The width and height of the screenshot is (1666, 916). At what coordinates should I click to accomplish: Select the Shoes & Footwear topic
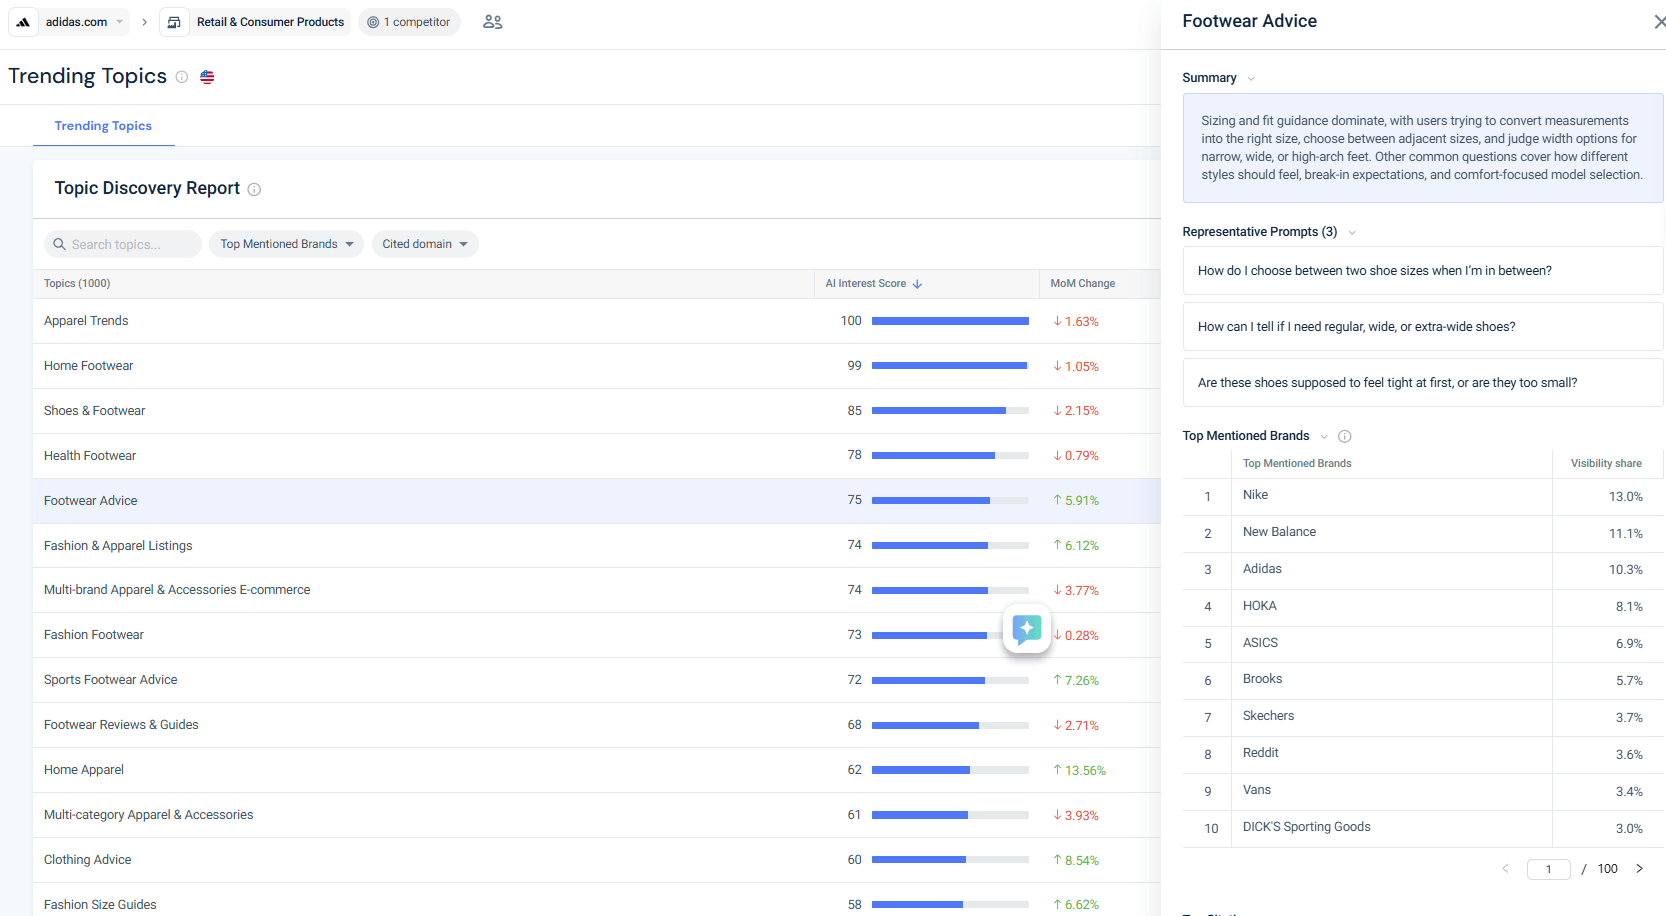pyautogui.click(x=94, y=411)
